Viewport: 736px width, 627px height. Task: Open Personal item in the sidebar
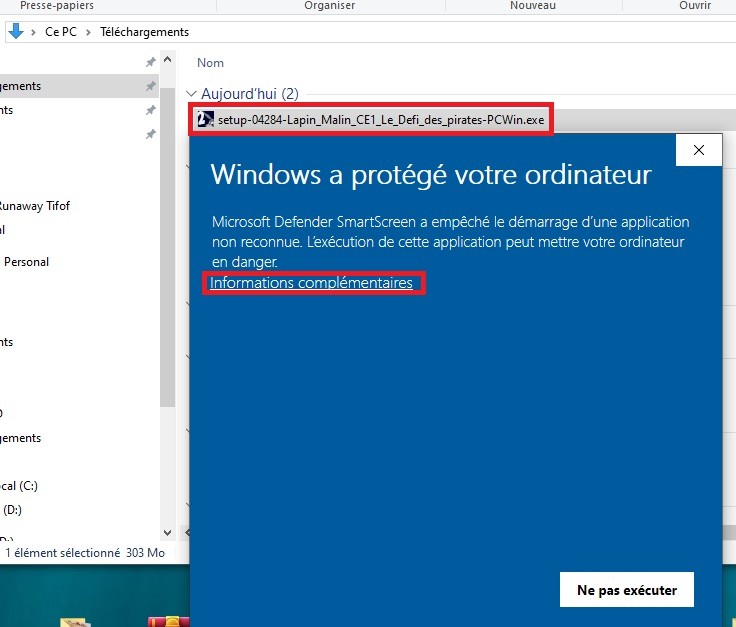pos(26,262)
